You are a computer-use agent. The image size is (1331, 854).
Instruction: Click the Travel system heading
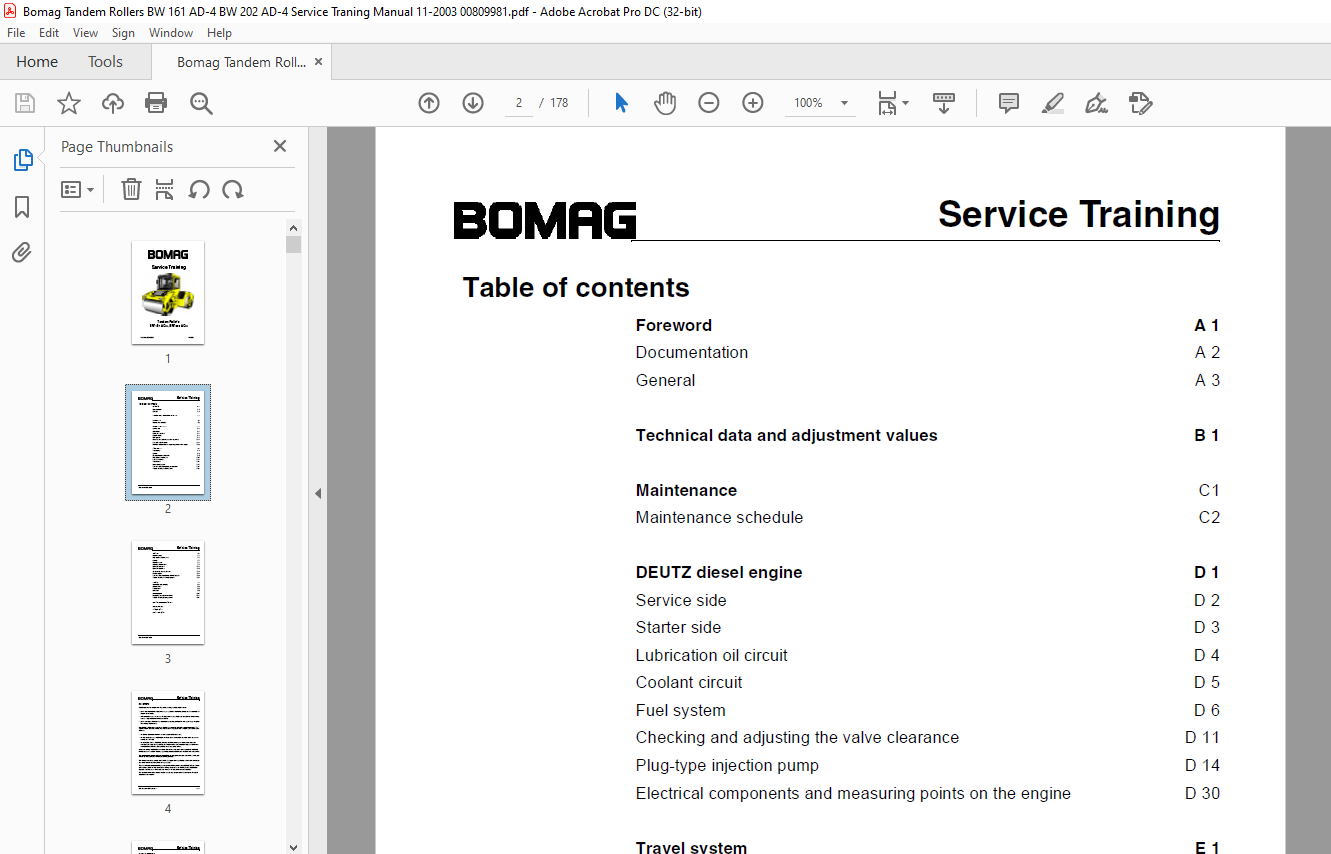tap(692, 847)
